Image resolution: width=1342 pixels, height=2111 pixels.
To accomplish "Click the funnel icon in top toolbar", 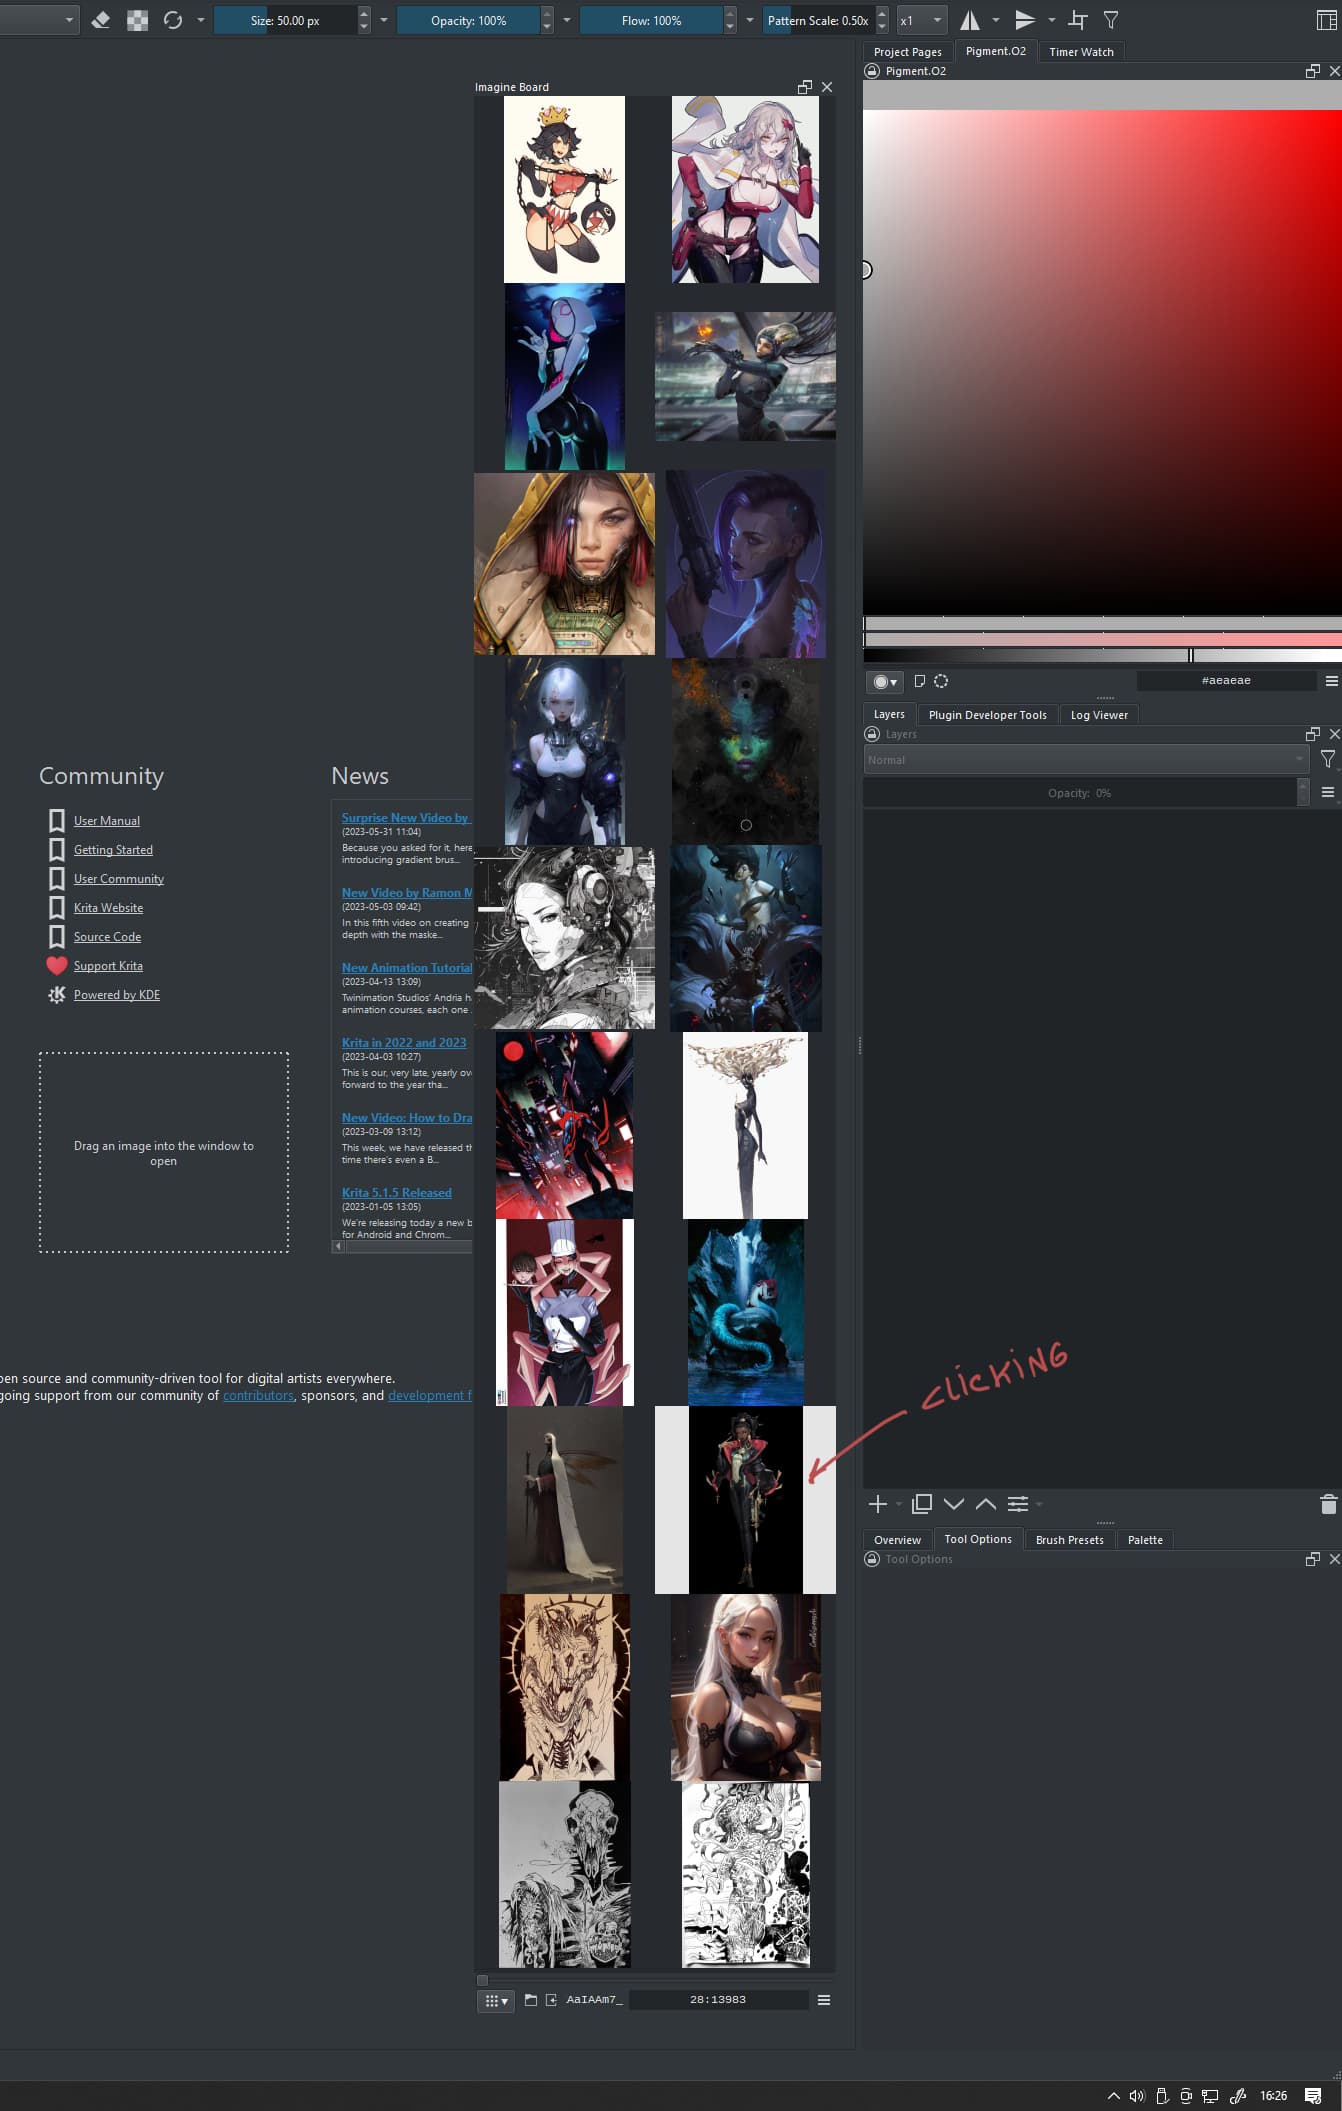I will coord(1111,20).
